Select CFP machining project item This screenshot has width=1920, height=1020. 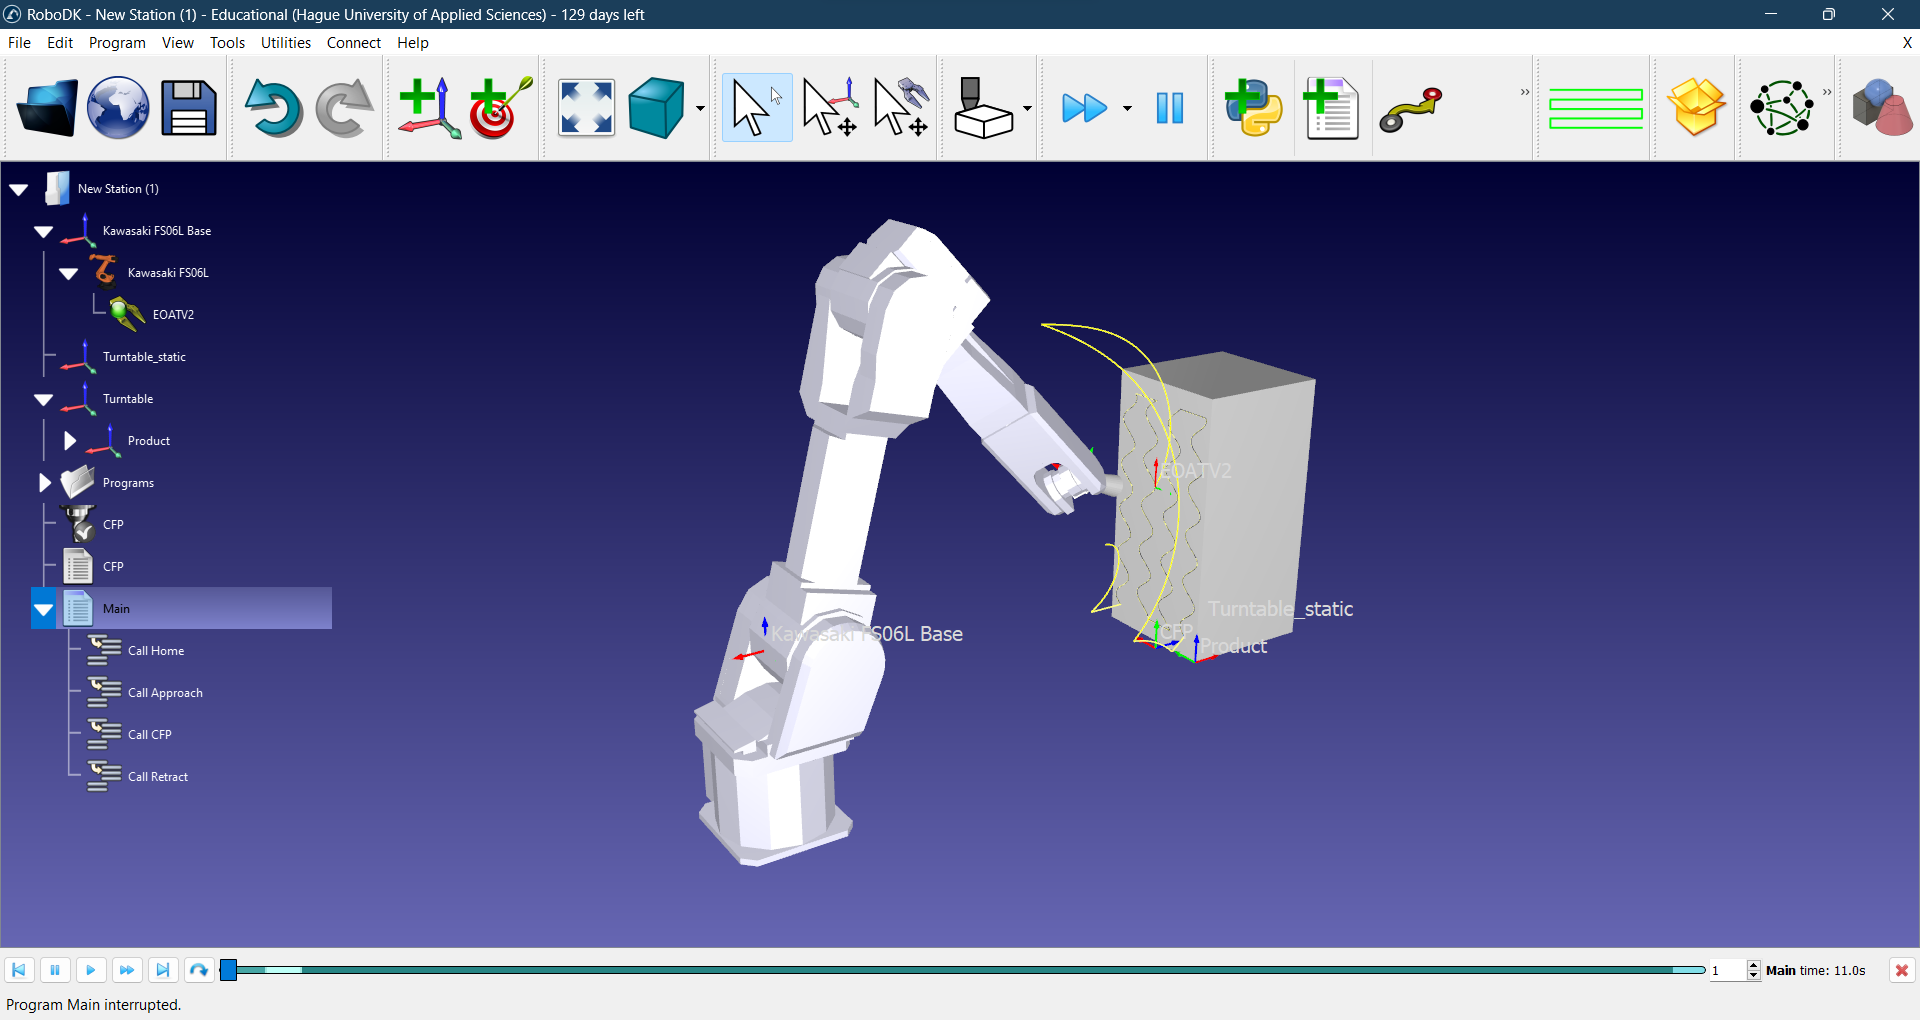coord(113,525)
